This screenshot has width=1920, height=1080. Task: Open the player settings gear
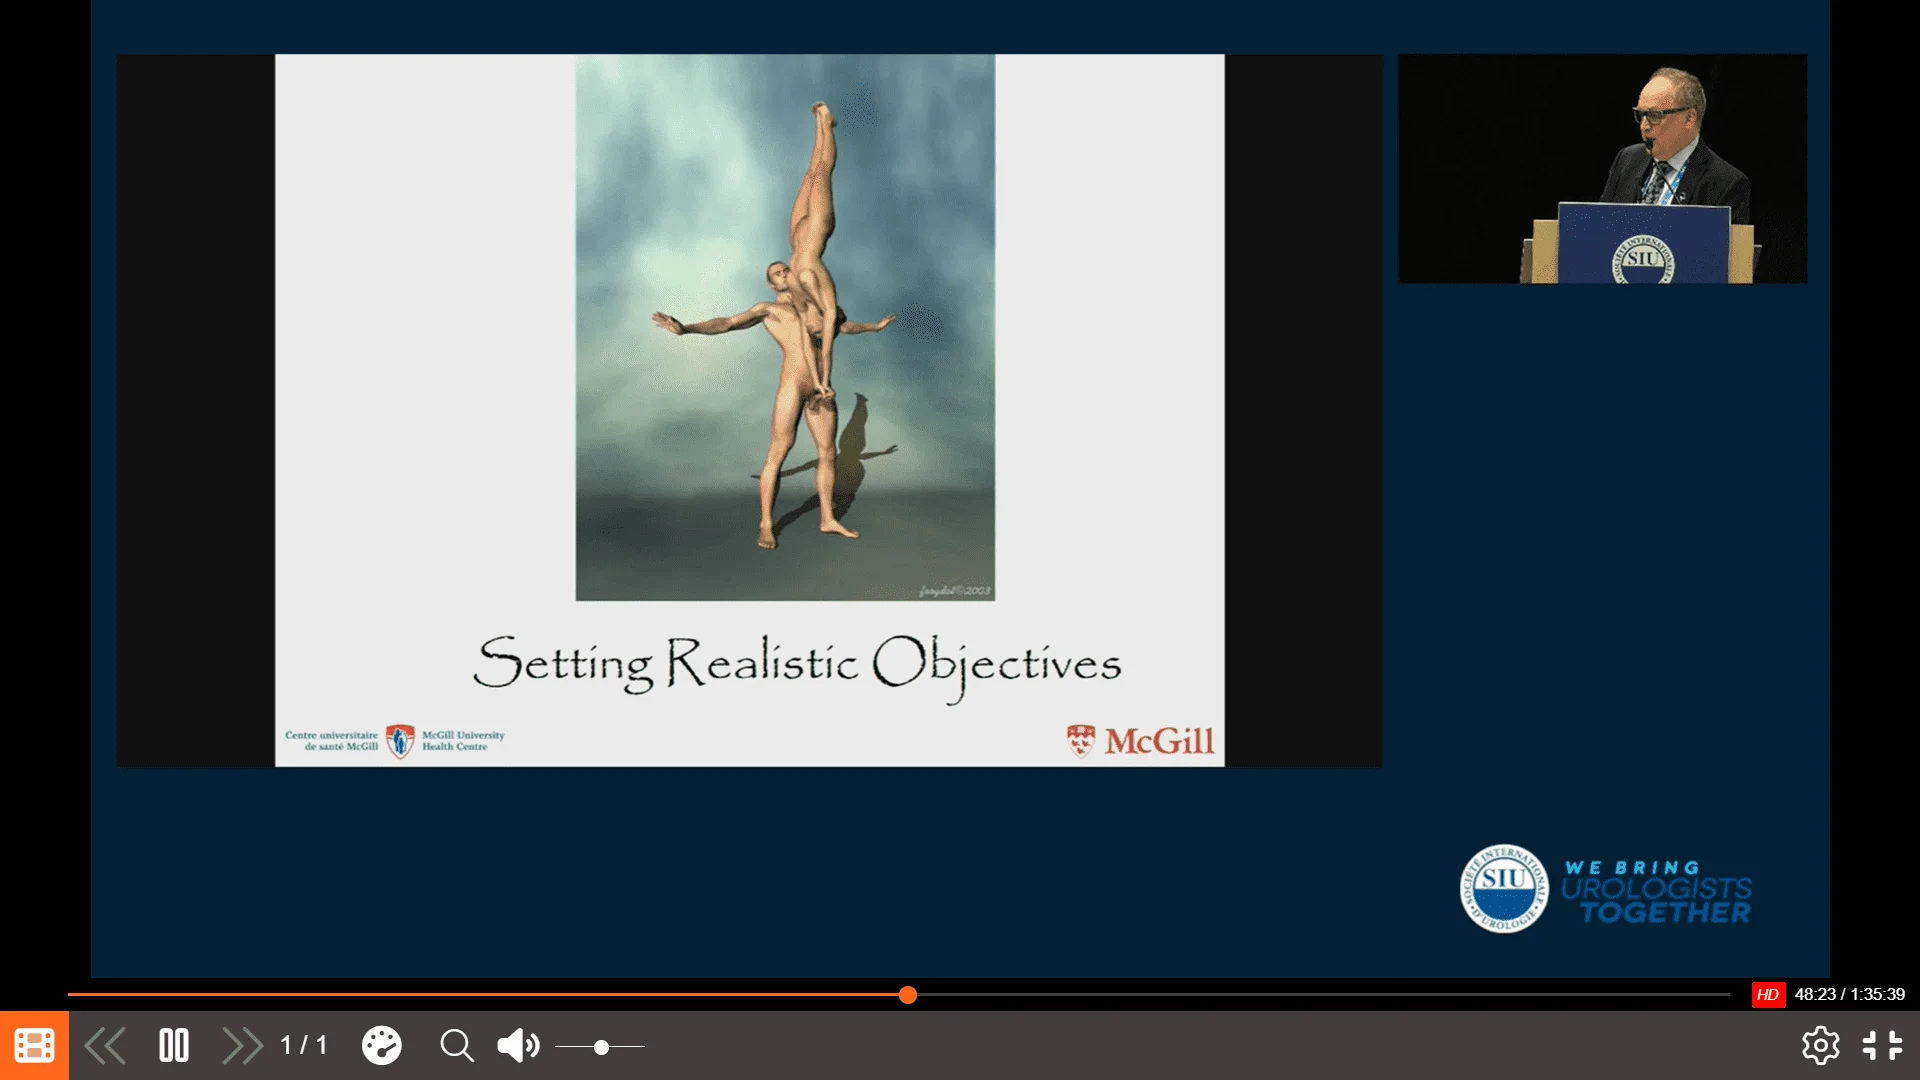[x=1820, y=1046]
